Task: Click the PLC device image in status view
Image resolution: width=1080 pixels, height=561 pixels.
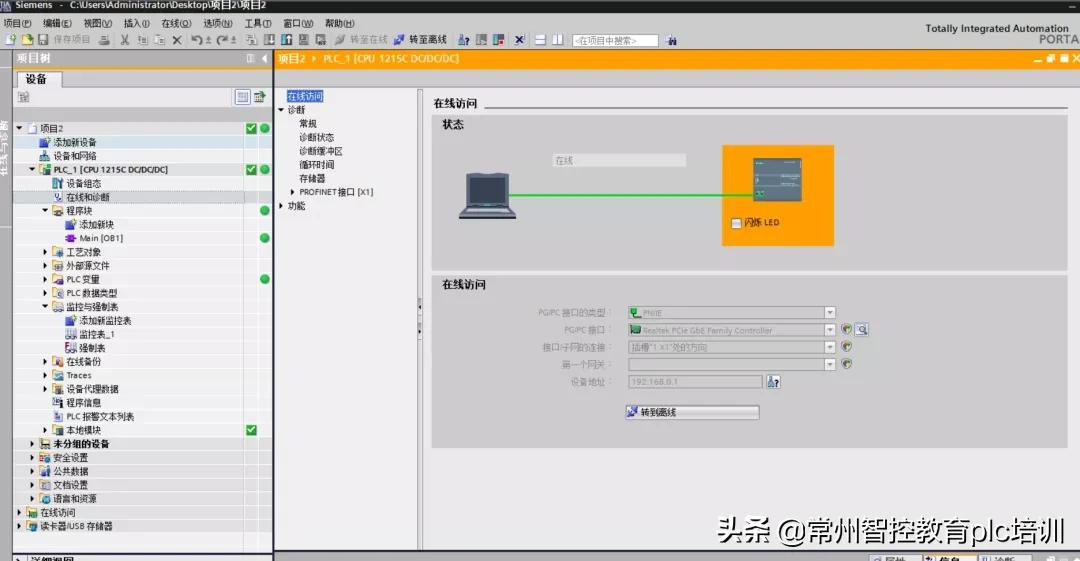Action: pyautogui.click(x=778, y=180)
